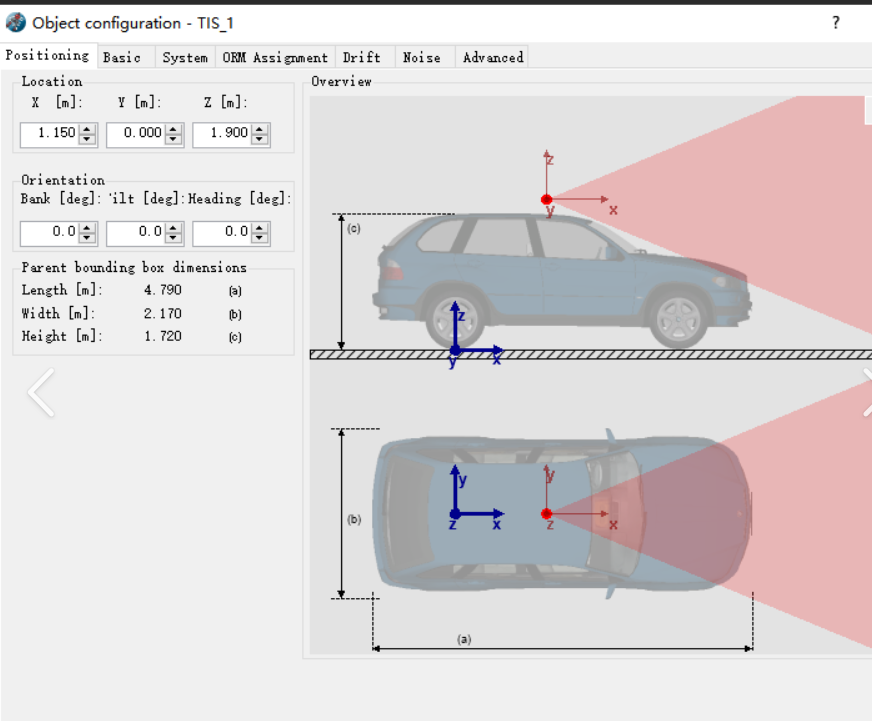The image size is (872, 721).
Task: Increase the X location value
Action: click(x=87, y=129)
